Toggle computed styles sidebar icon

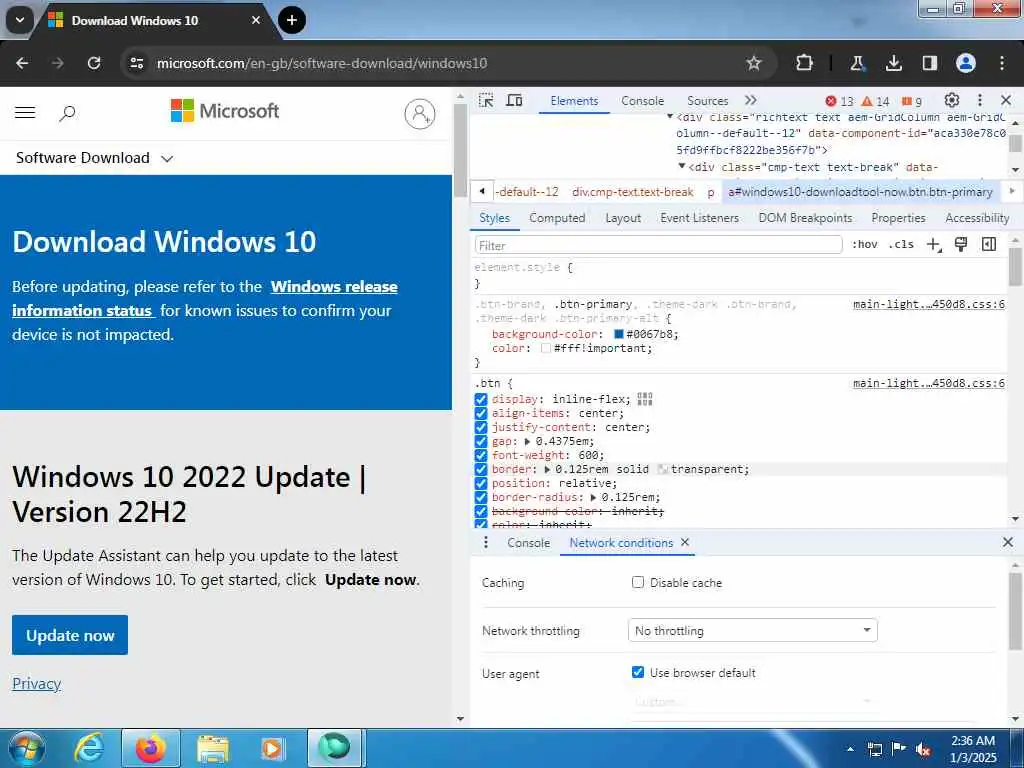[989, 244]
